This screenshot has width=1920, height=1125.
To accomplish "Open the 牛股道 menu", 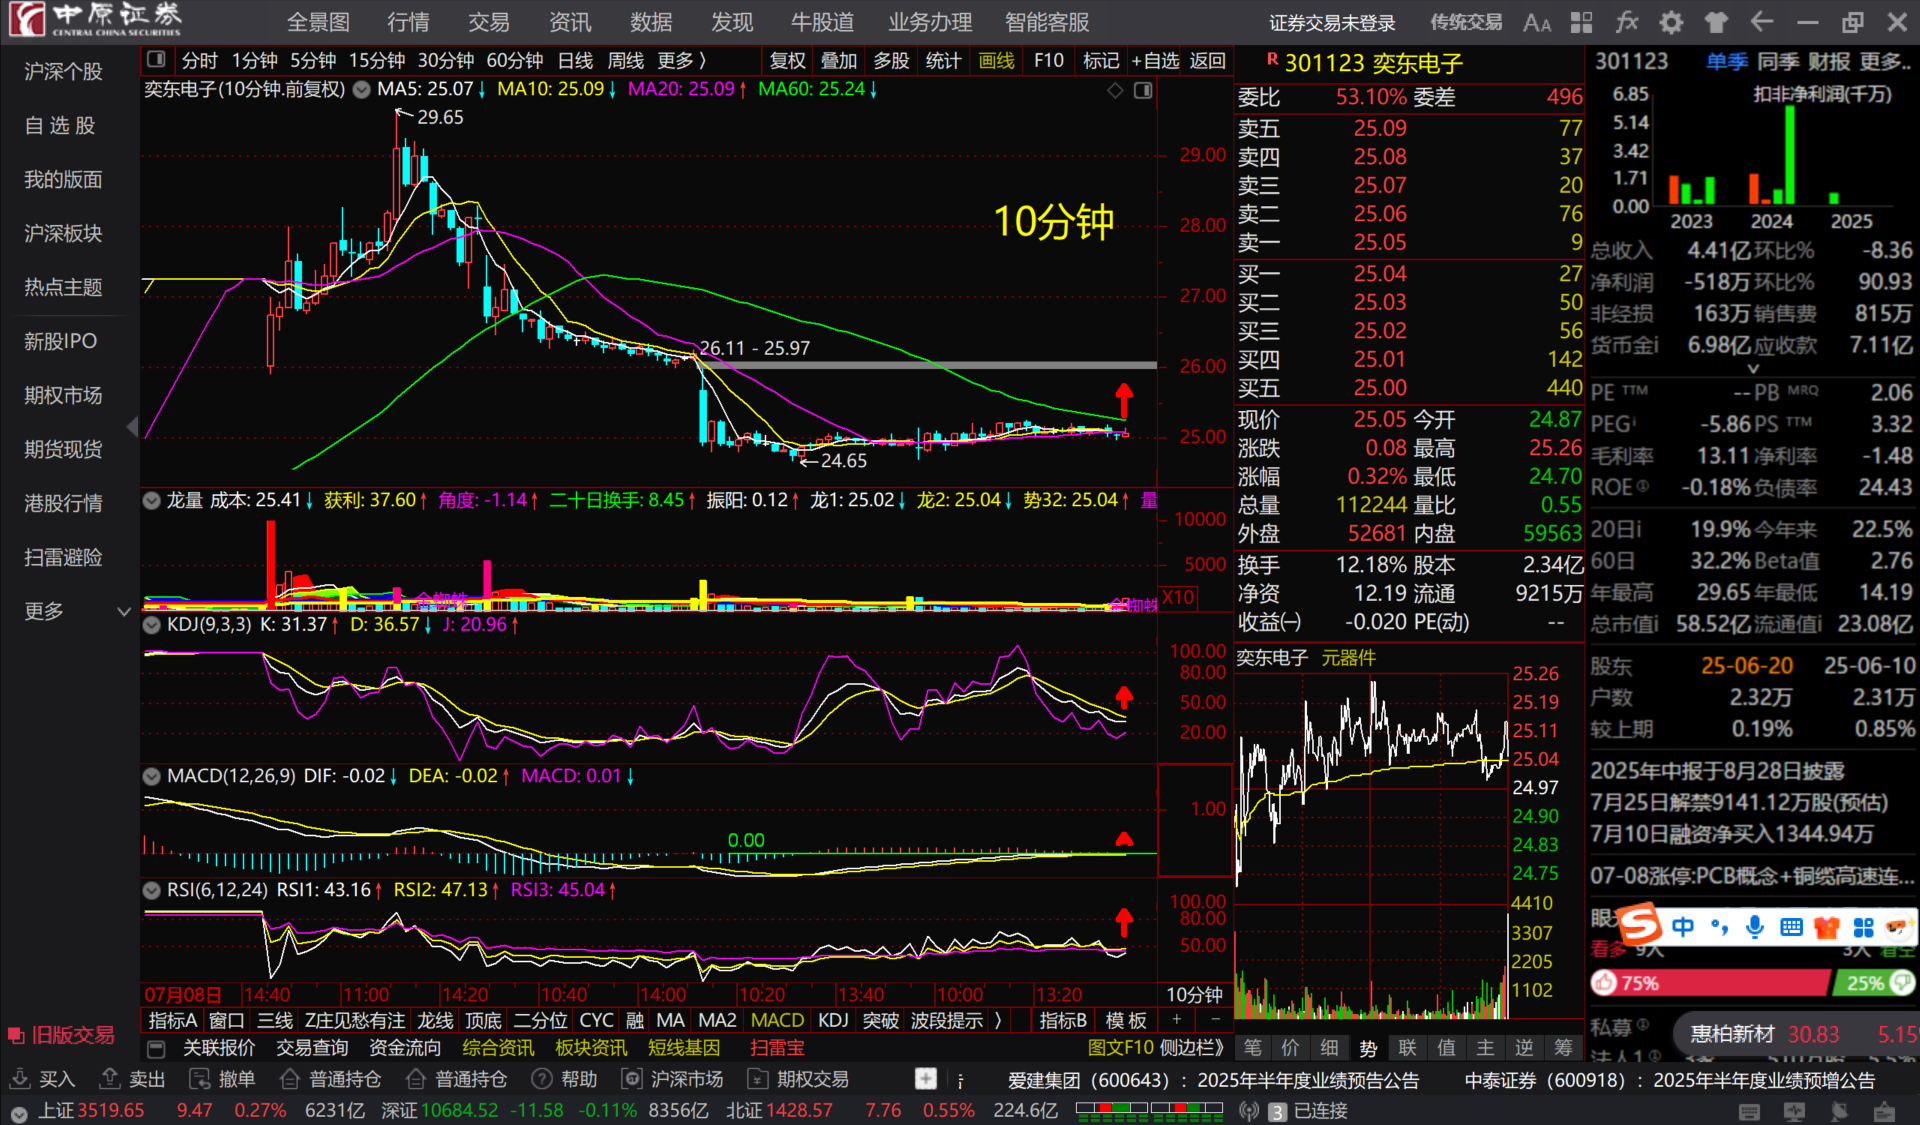I will click(x=823, y=22).
